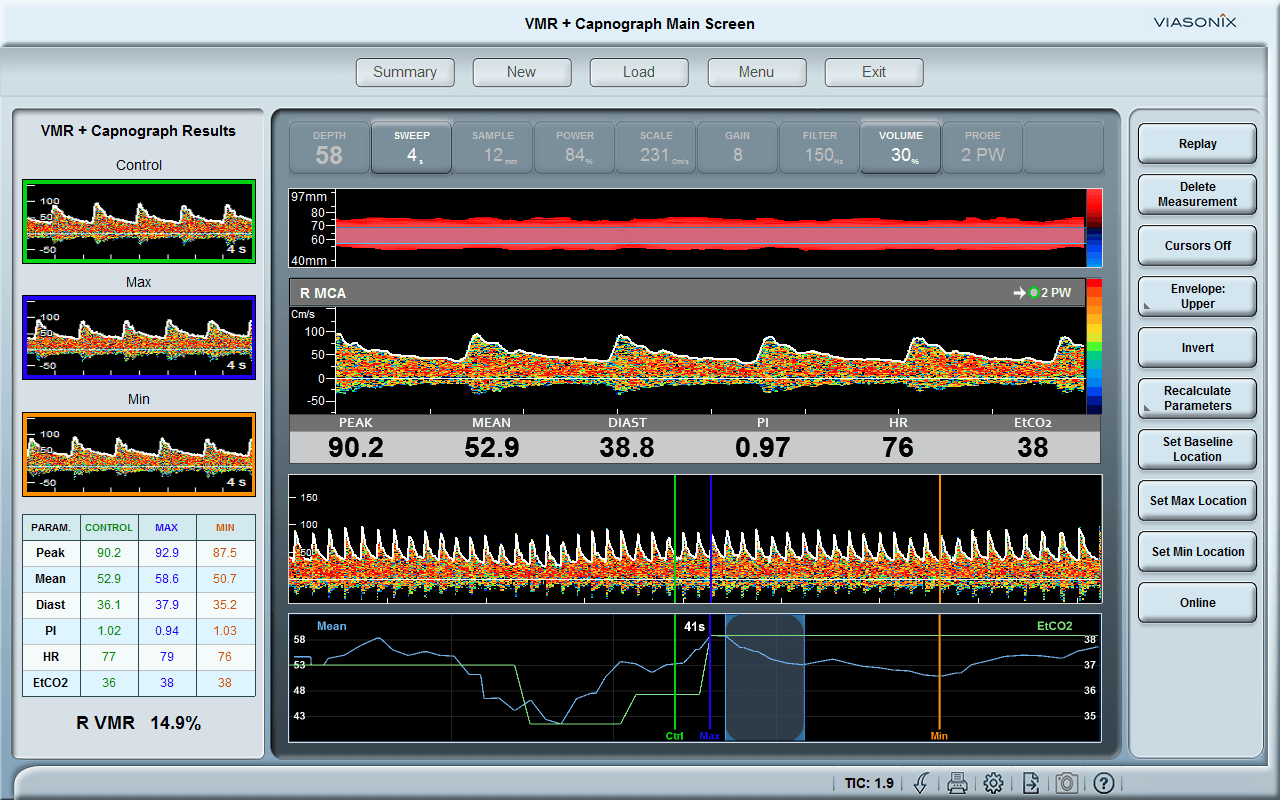Click the export report icon
The image size is (1280, 800).
tap(1029, 783)
